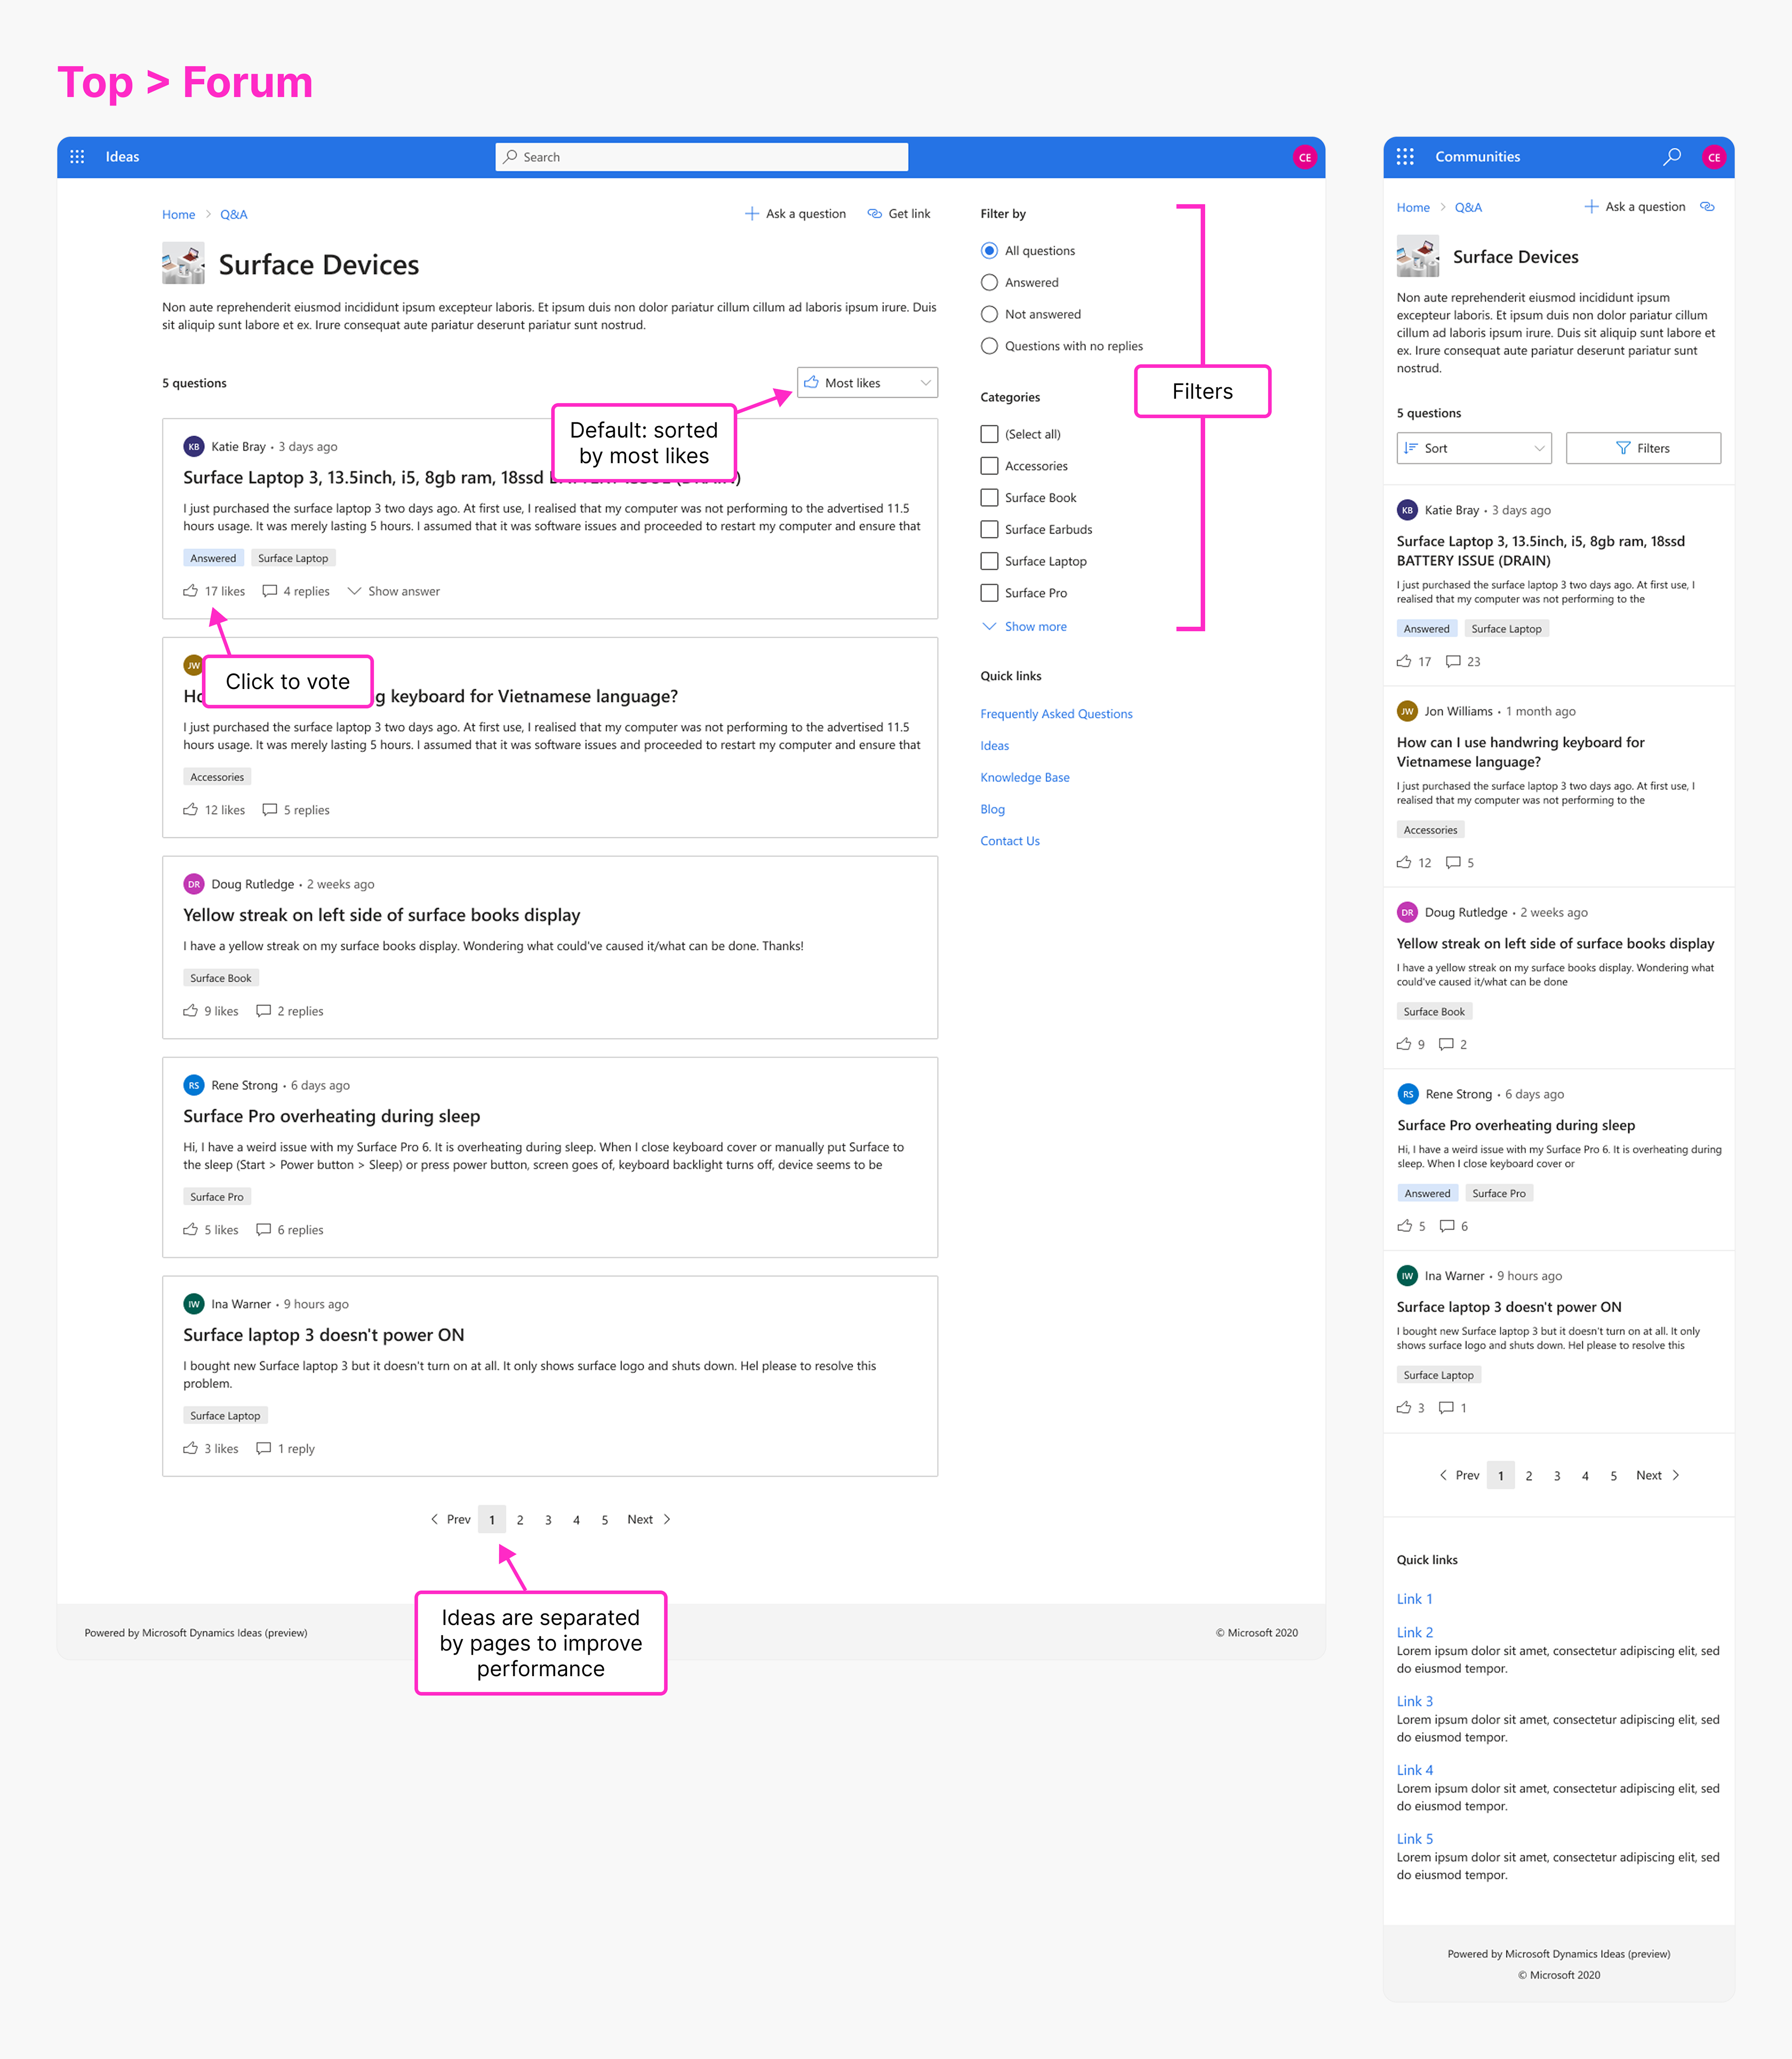Image resolution: width=1792 pixels, height=2059 pixels.
Task: Open Frequently Asked Questions quick link
Action: (1056, 714)
